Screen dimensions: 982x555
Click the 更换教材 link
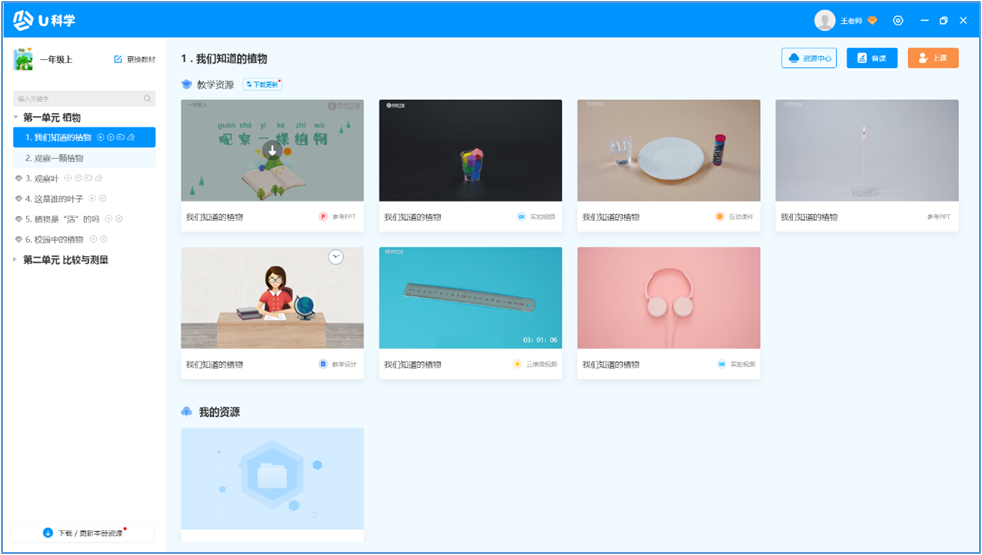pos(135,60)
